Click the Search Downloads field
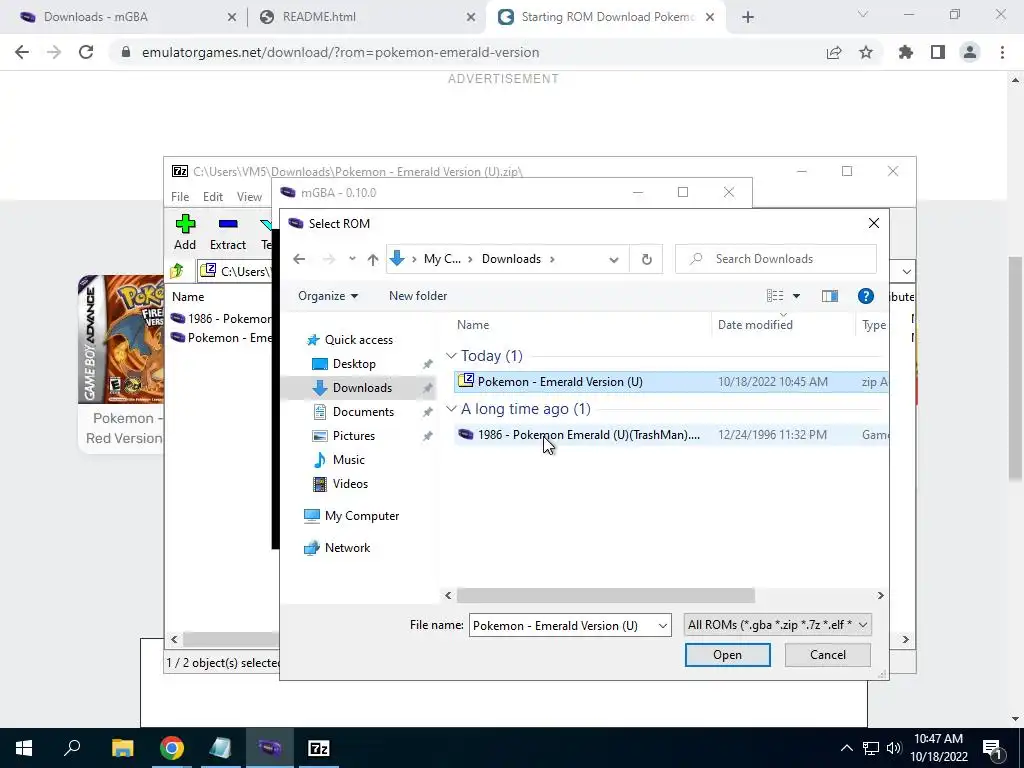This screenshot has width=1024, height=768. 776,259
